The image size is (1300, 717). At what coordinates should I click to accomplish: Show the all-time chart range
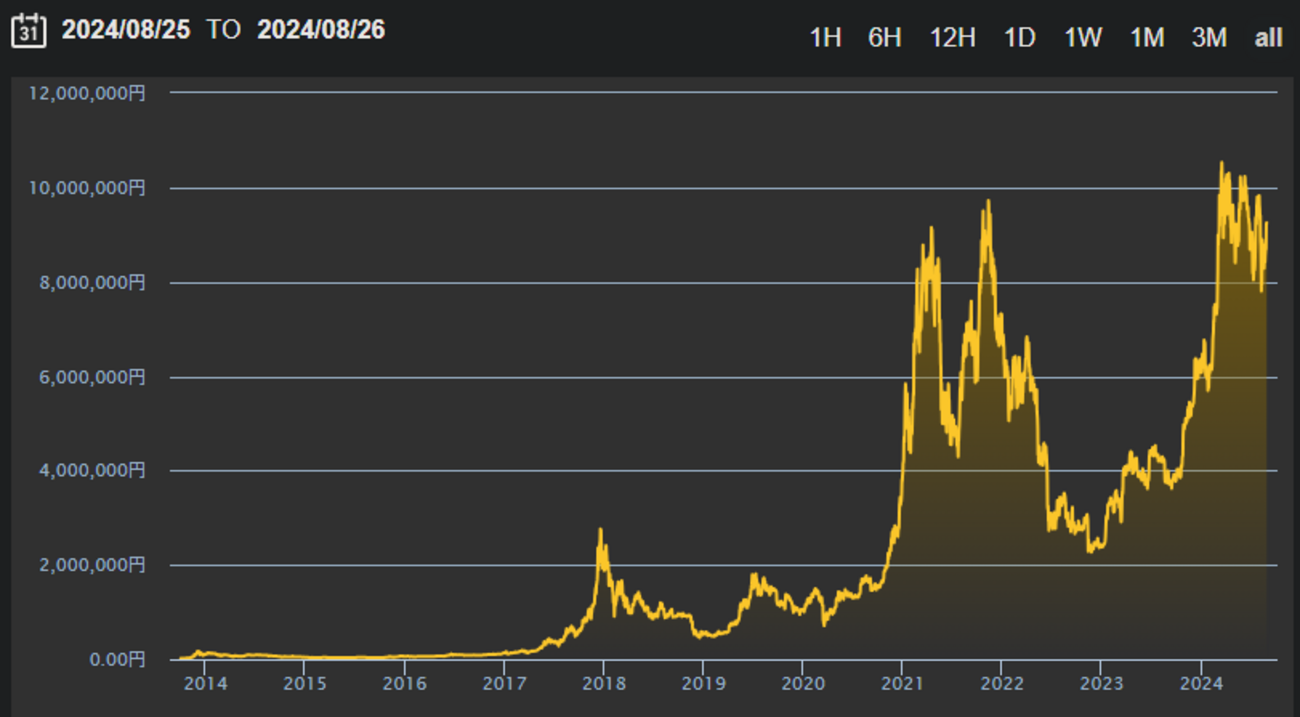tap(1268, 38)
